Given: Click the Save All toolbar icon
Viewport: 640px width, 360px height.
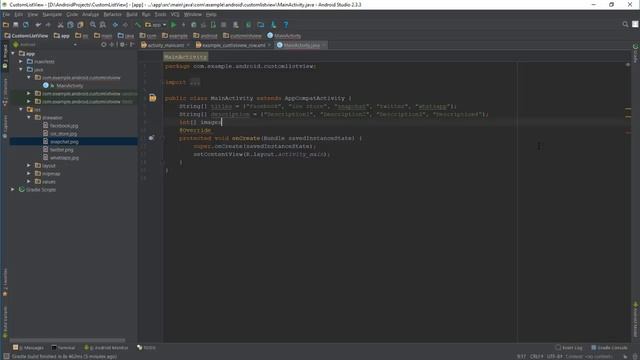Looking at the screenshot, I should coord(16,25).
